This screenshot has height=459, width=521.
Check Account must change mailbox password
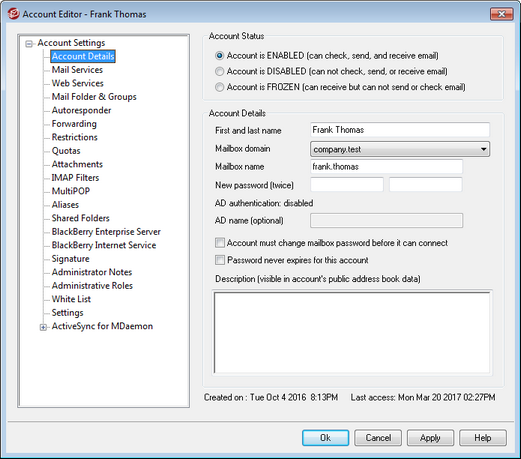pyautogui.click(x=220, y=243)
